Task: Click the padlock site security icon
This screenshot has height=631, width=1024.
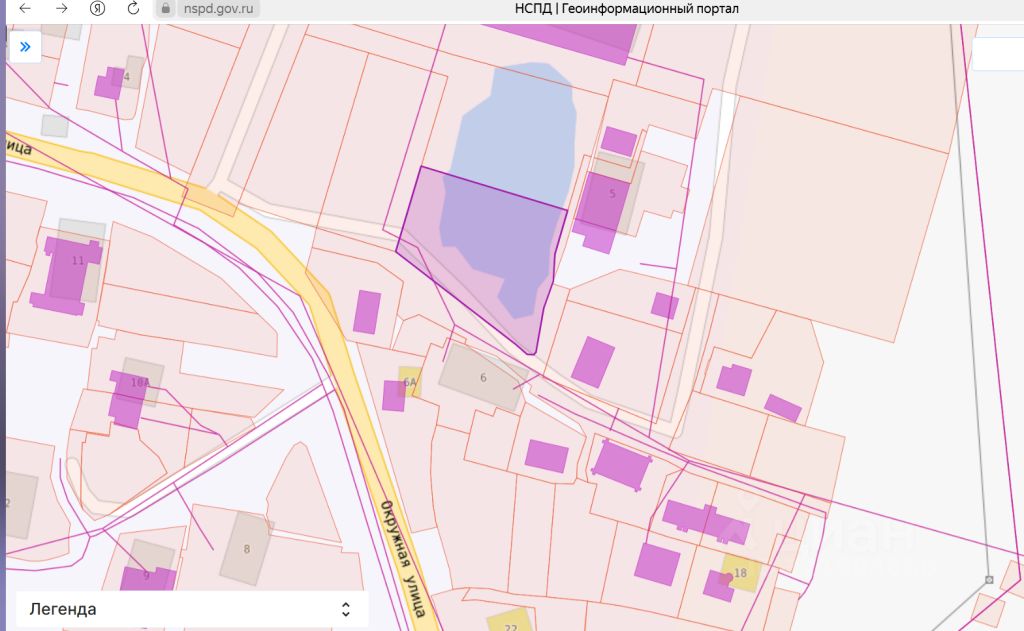Action: (166, 8)
